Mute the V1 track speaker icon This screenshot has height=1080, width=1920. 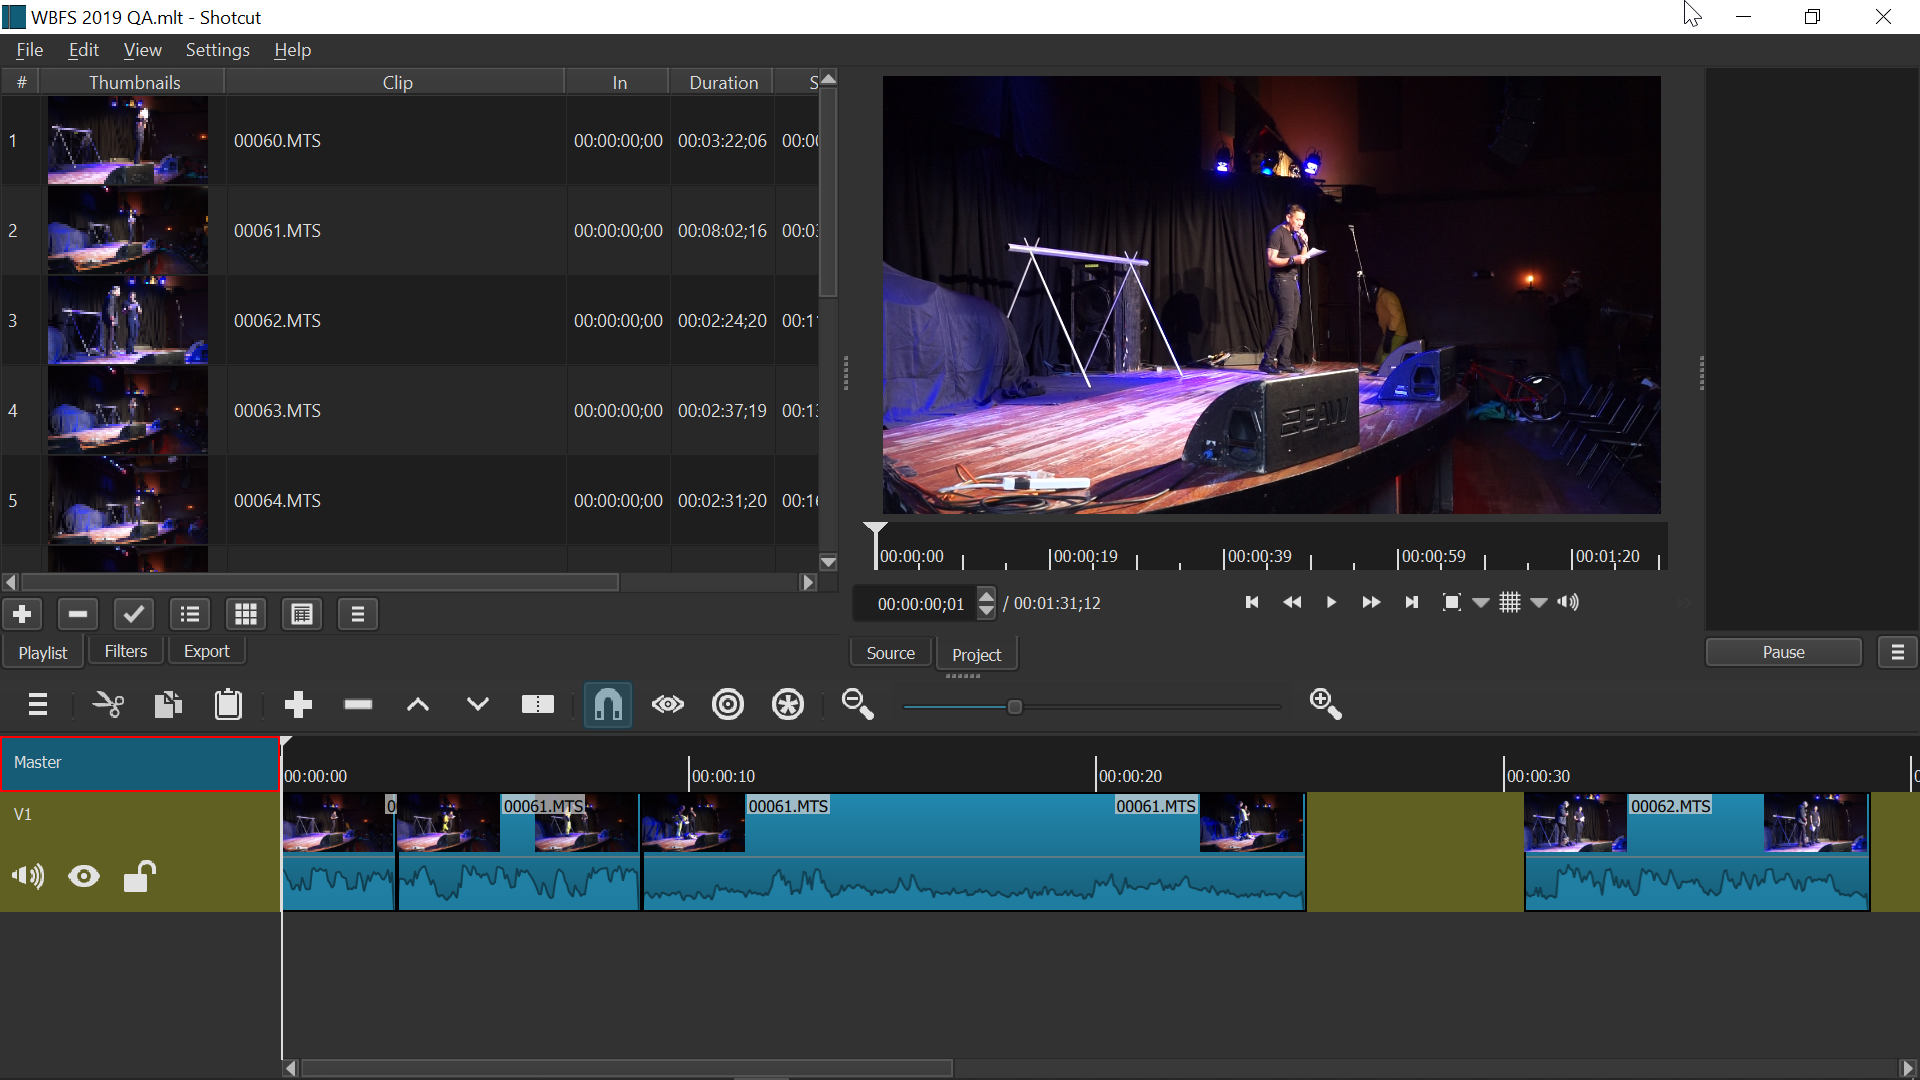pos(27,876)
